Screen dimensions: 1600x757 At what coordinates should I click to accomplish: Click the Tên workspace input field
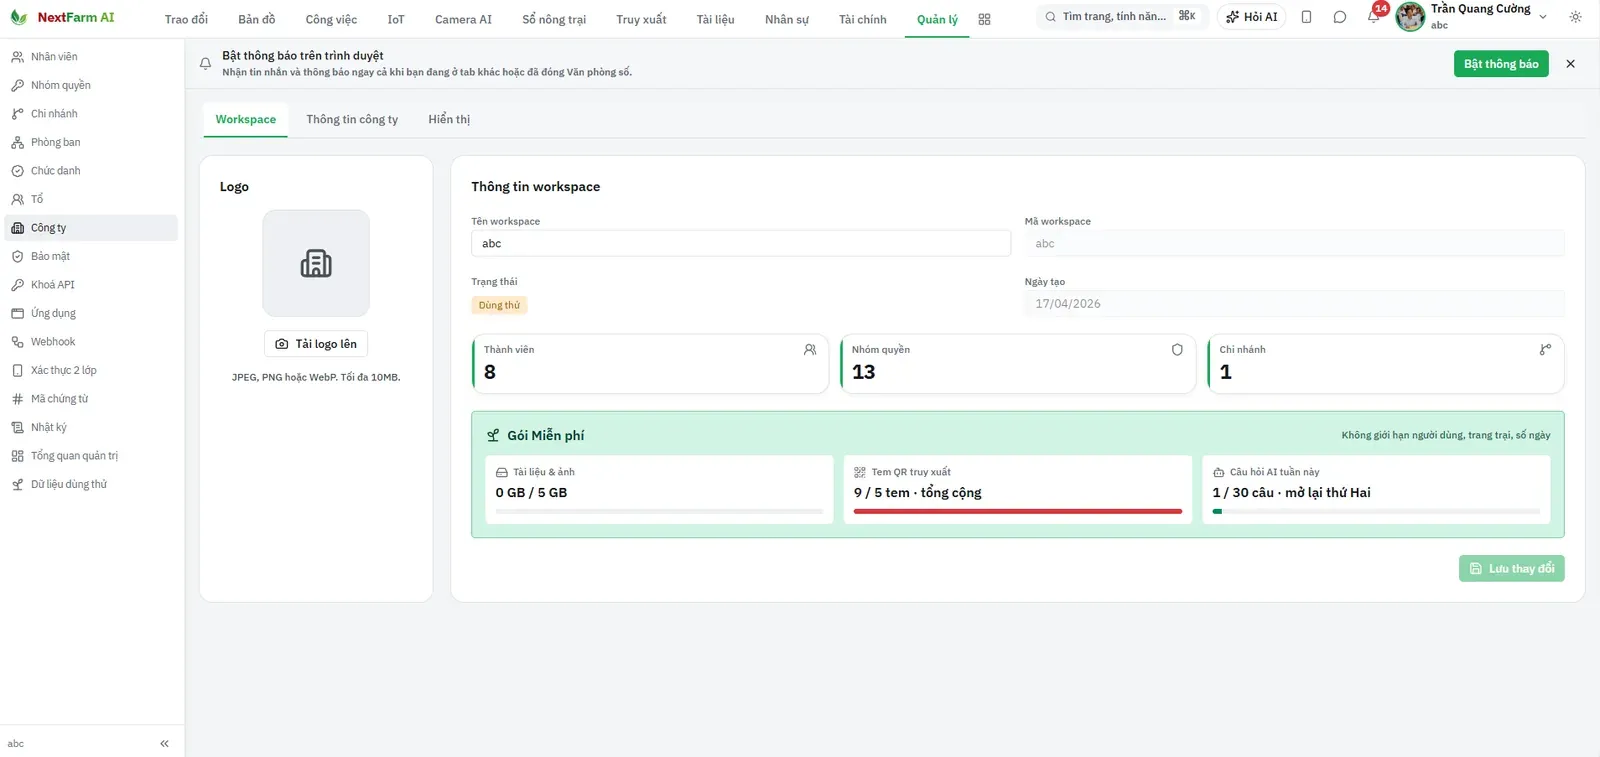(741, 244)
